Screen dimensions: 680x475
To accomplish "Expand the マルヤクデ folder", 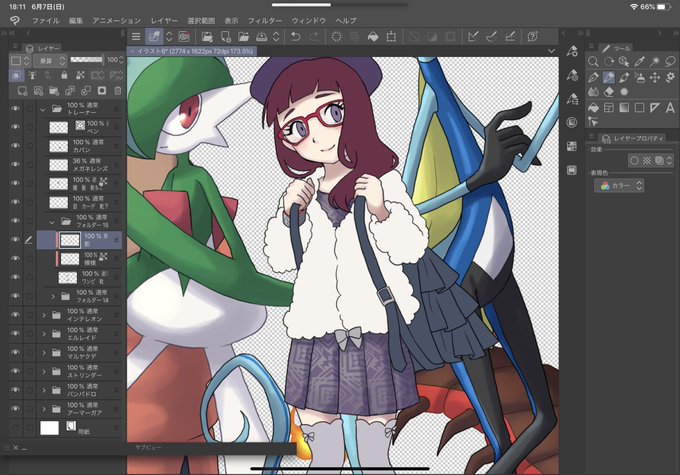I will [44, 353].
